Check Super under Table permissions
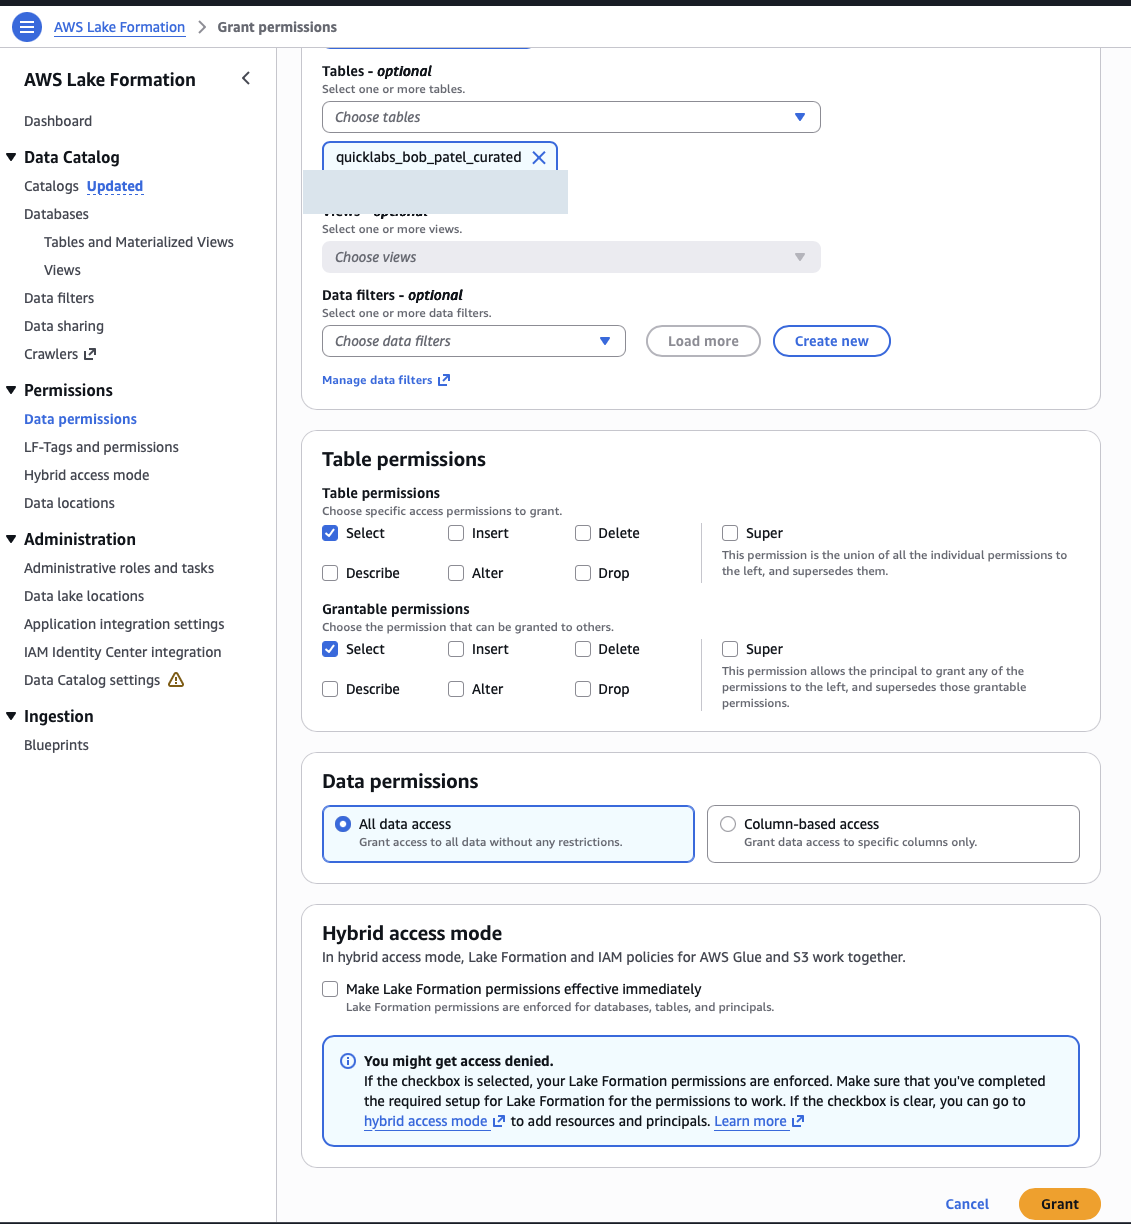The image size is (1131, 1224). (x=730, y=533)
